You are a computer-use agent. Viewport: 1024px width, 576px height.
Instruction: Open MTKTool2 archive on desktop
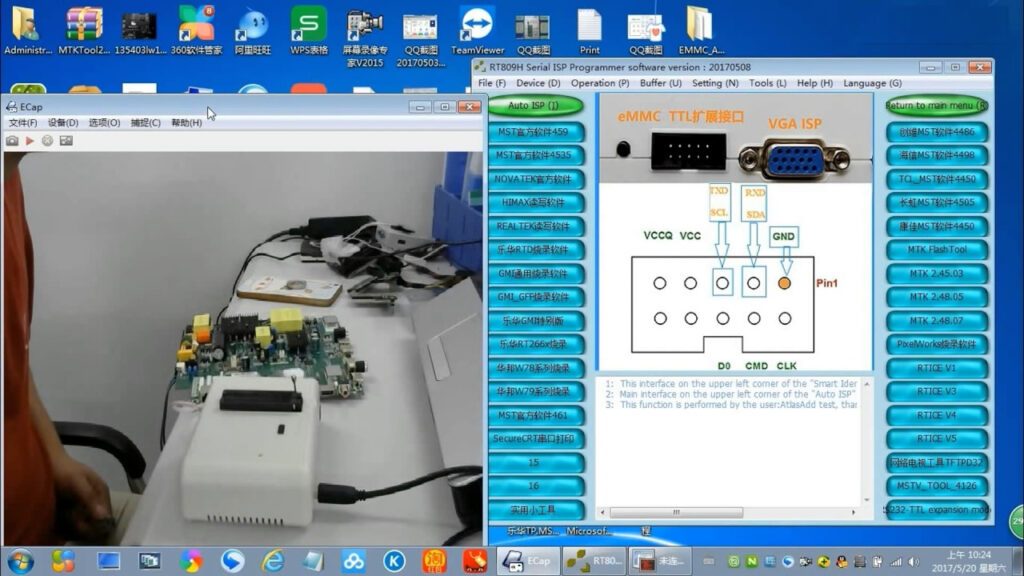[x=84, y=30]
